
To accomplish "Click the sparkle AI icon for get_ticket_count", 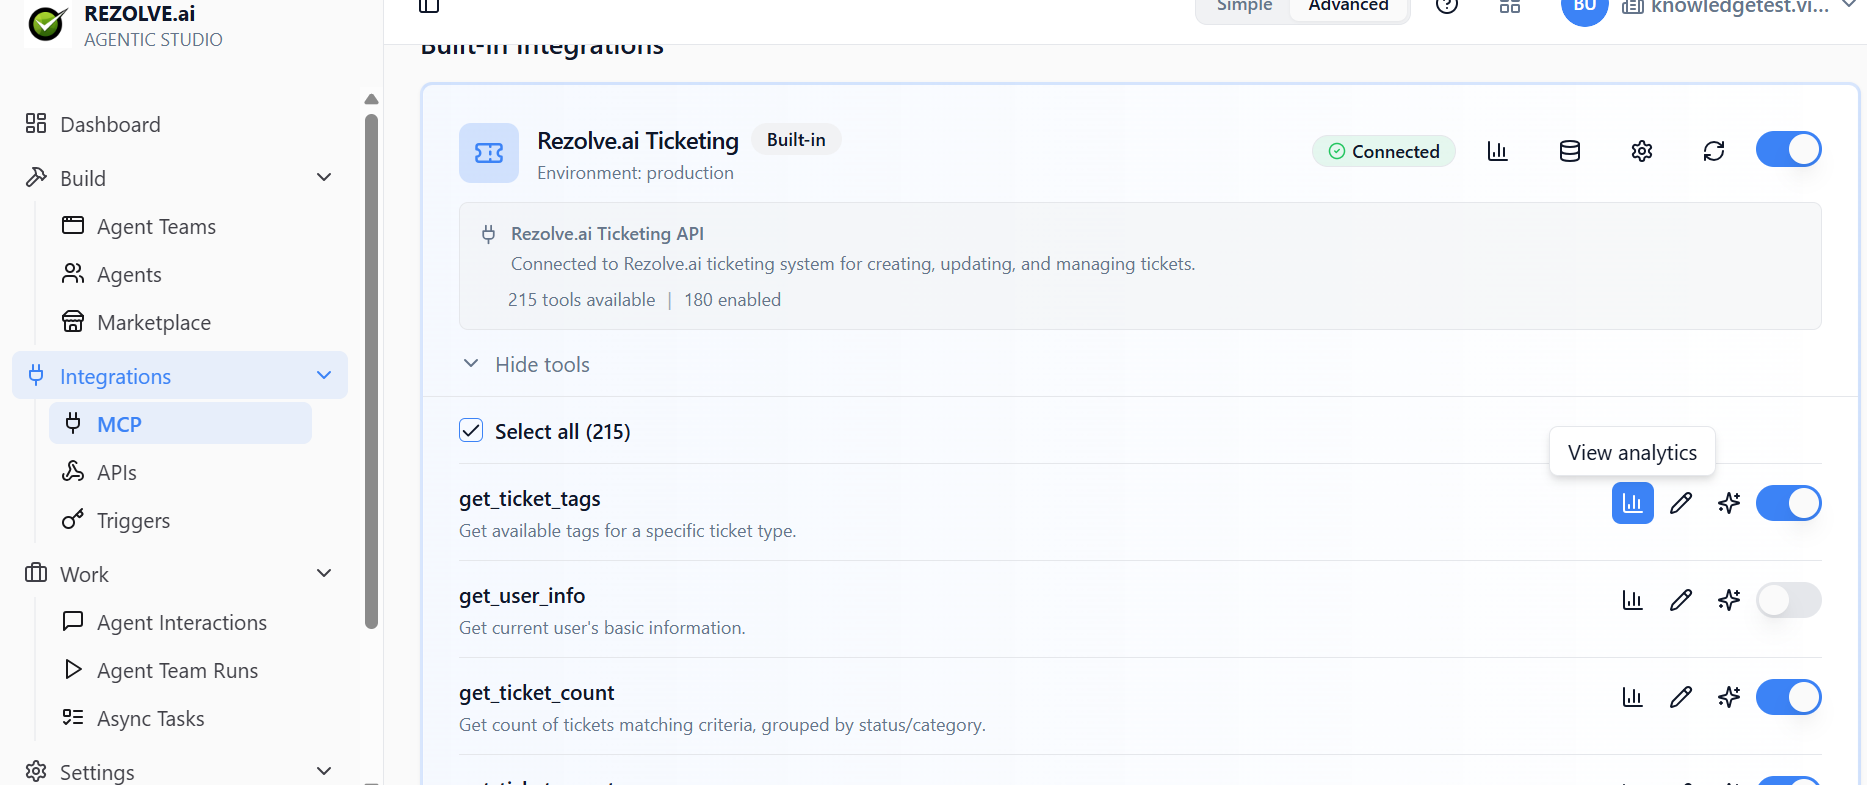I will [x=1729, y=697].
